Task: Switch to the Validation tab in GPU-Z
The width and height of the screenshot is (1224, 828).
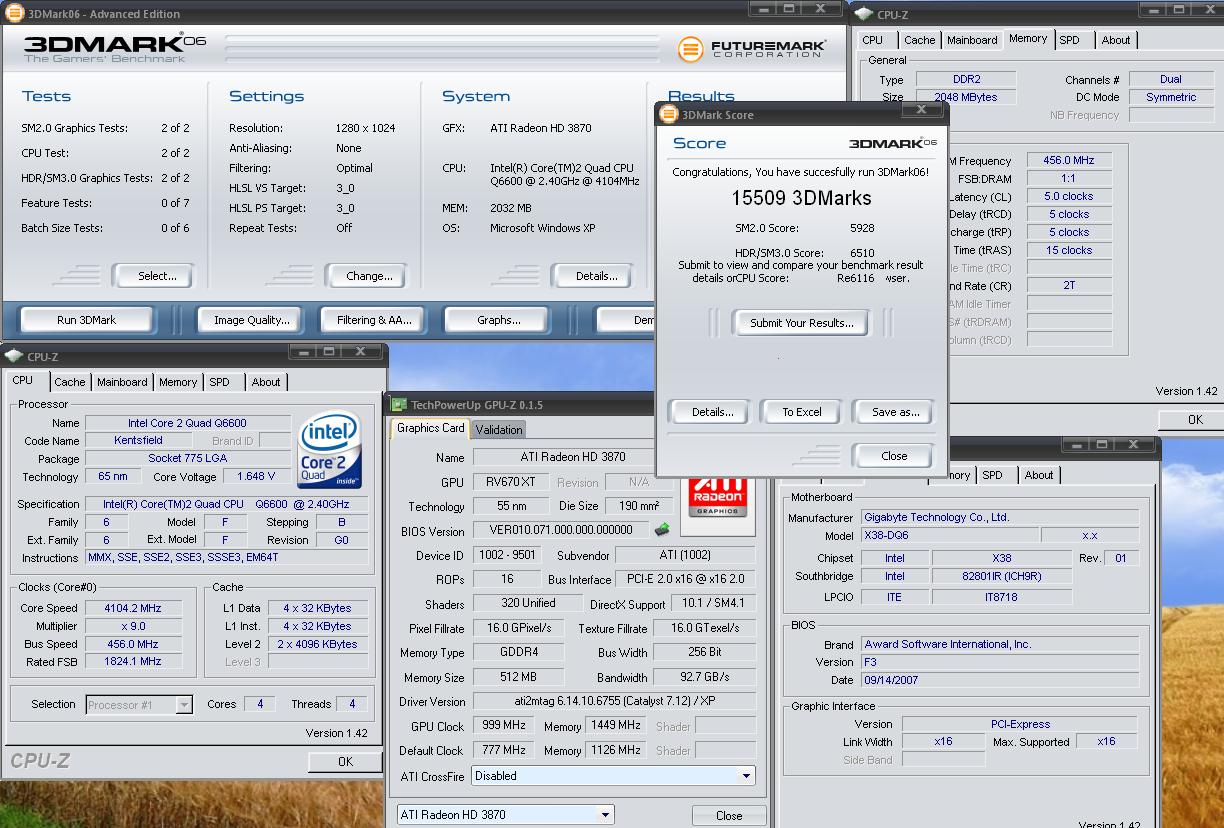Action: [x=498, y=429]
